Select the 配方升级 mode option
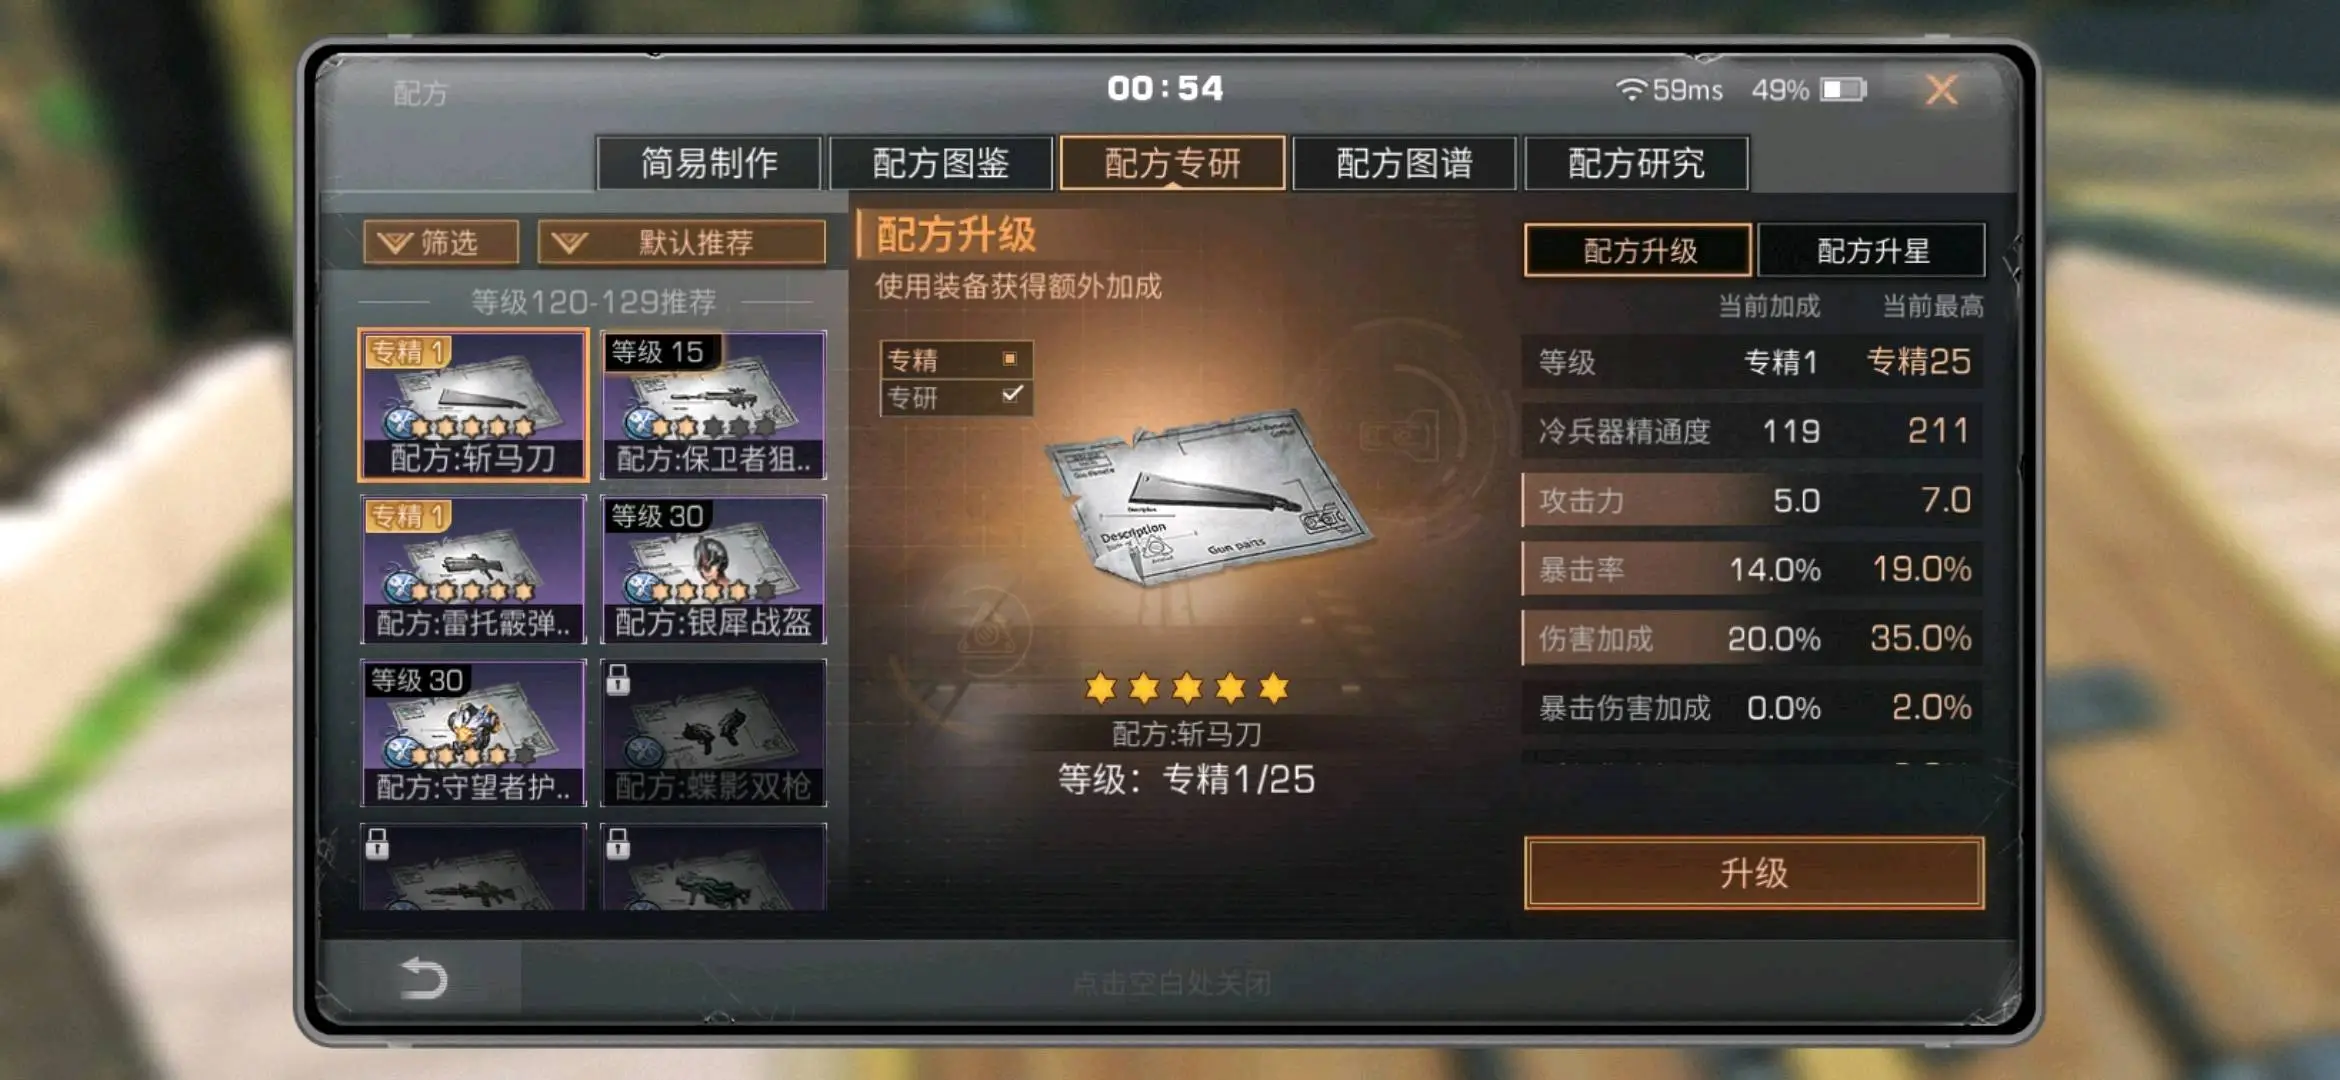This screenshot has height=1080, width=2340. 1638,250
